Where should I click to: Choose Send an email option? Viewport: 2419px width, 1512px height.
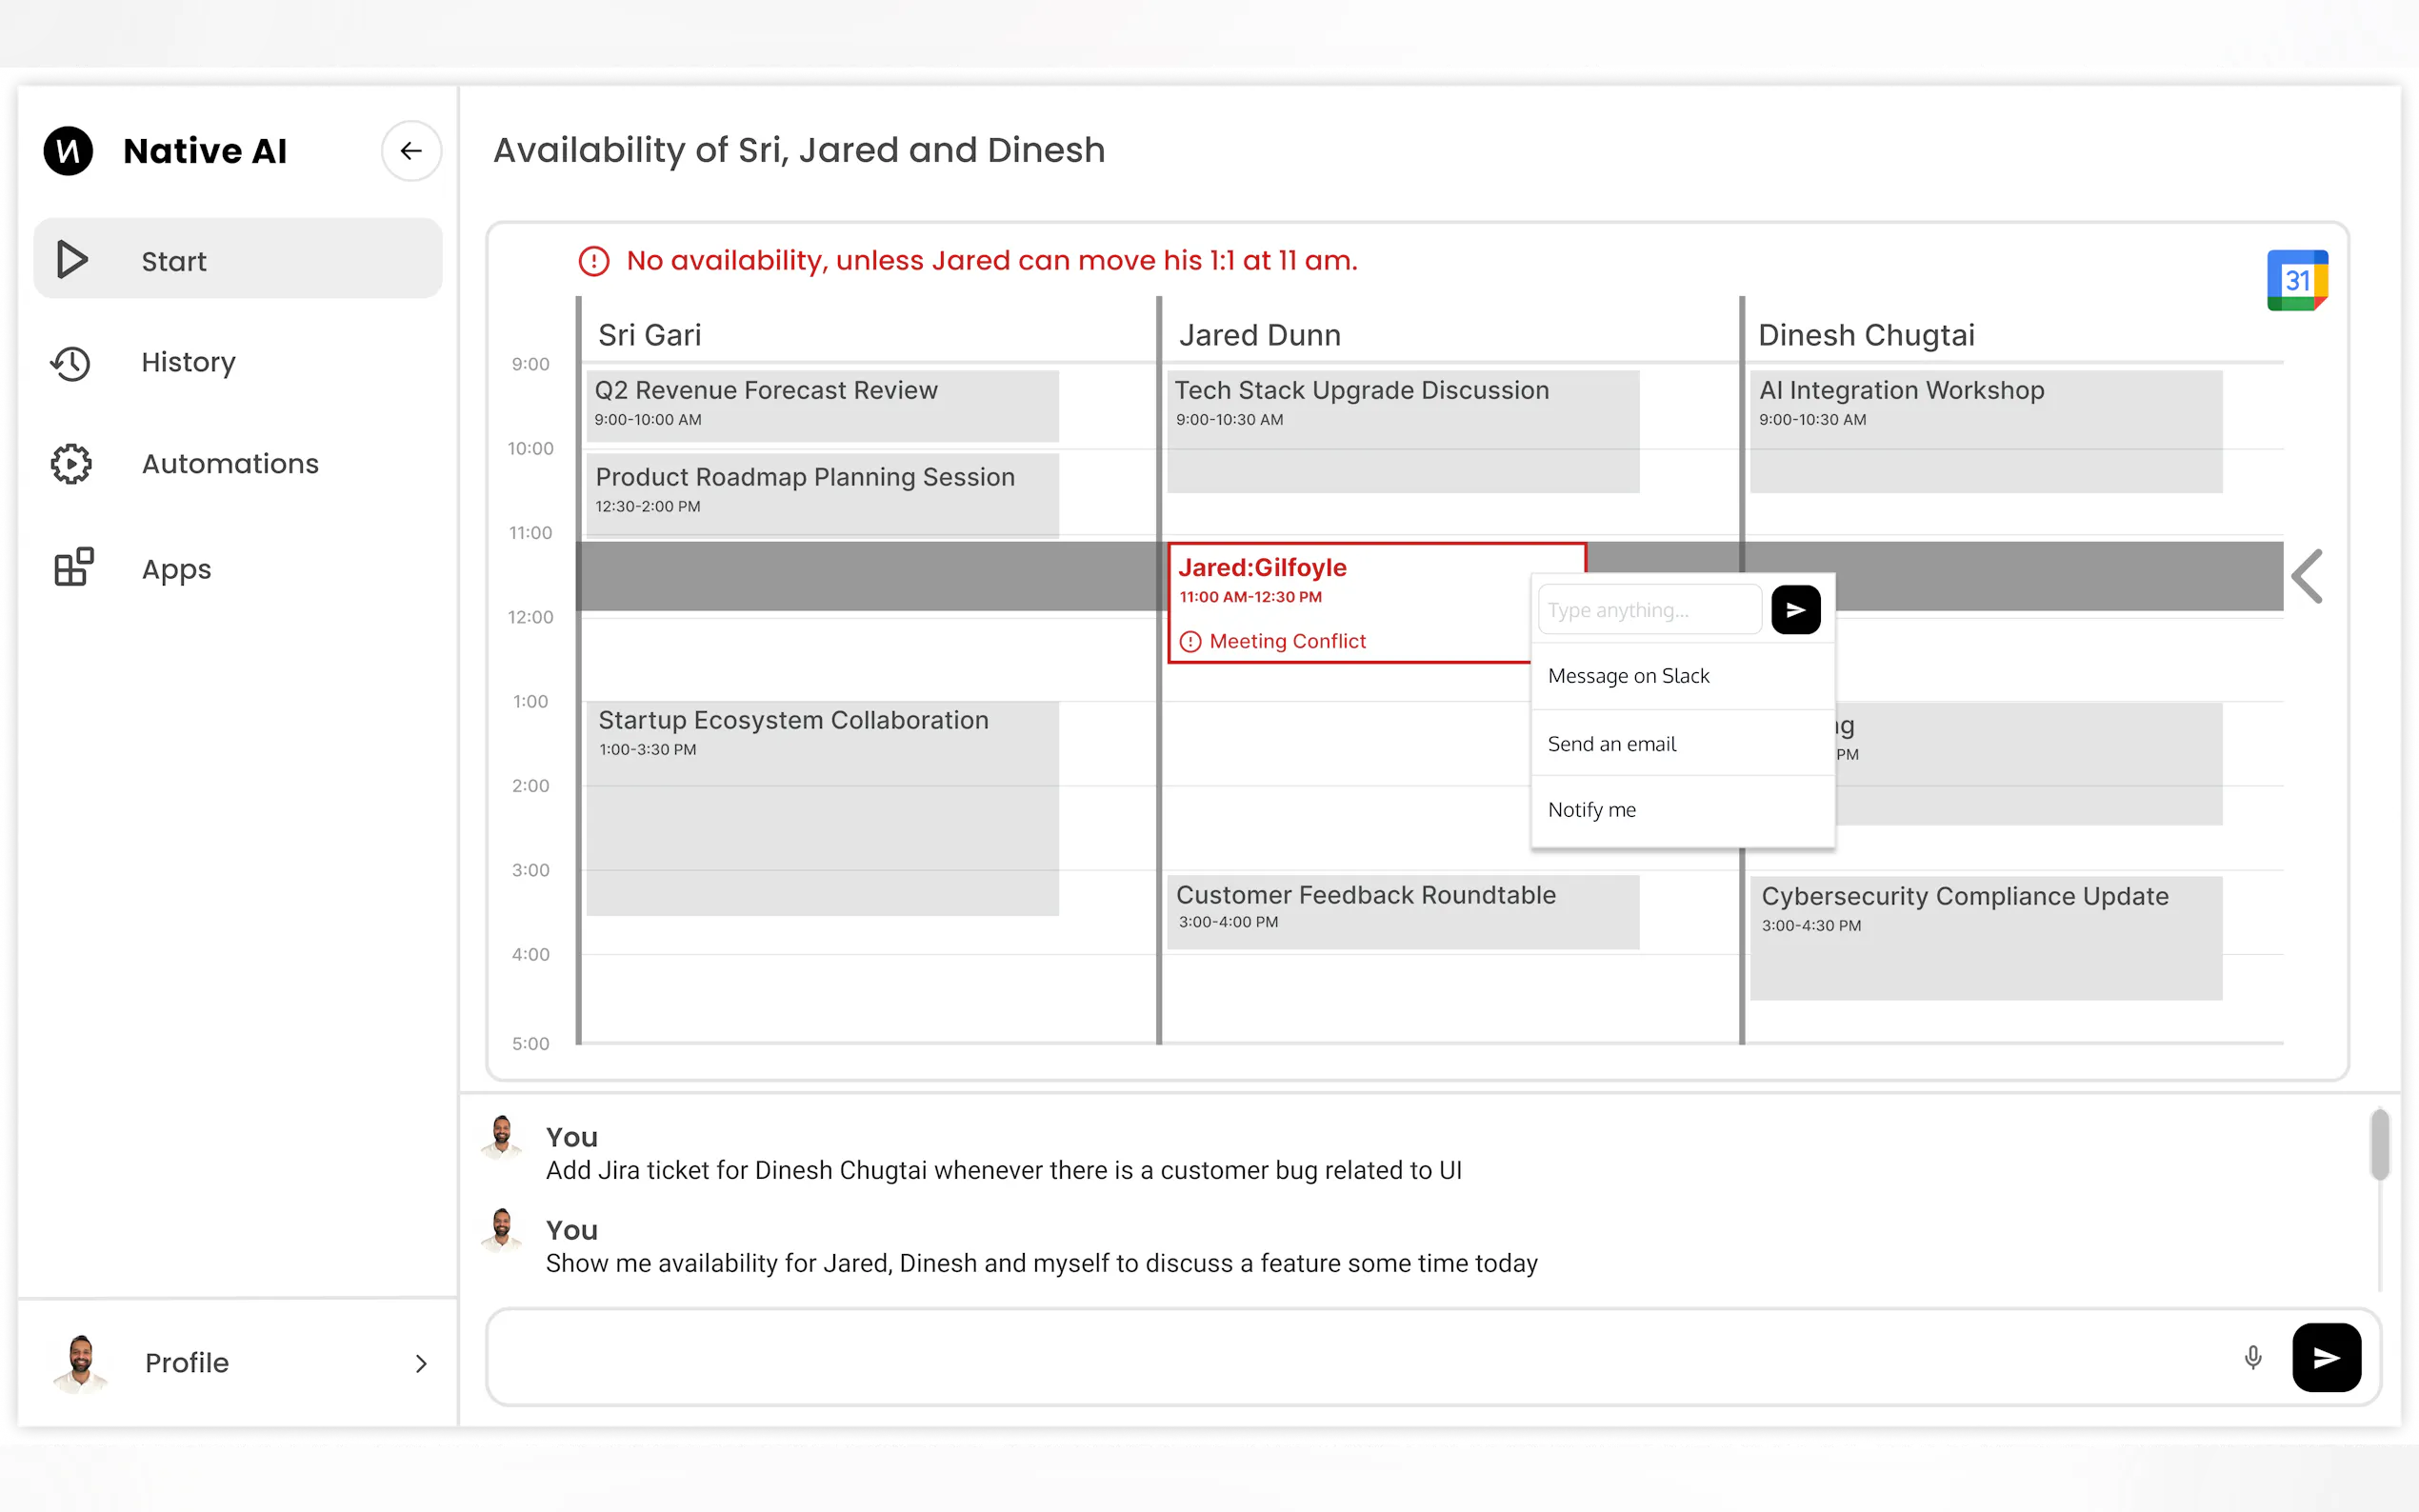click(x=1611, y=744)
